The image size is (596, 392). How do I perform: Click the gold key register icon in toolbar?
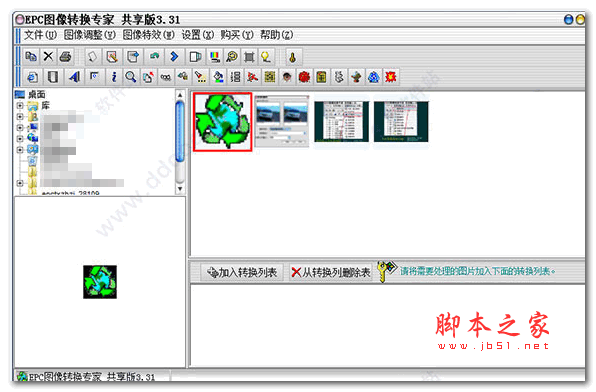point(292,57)
